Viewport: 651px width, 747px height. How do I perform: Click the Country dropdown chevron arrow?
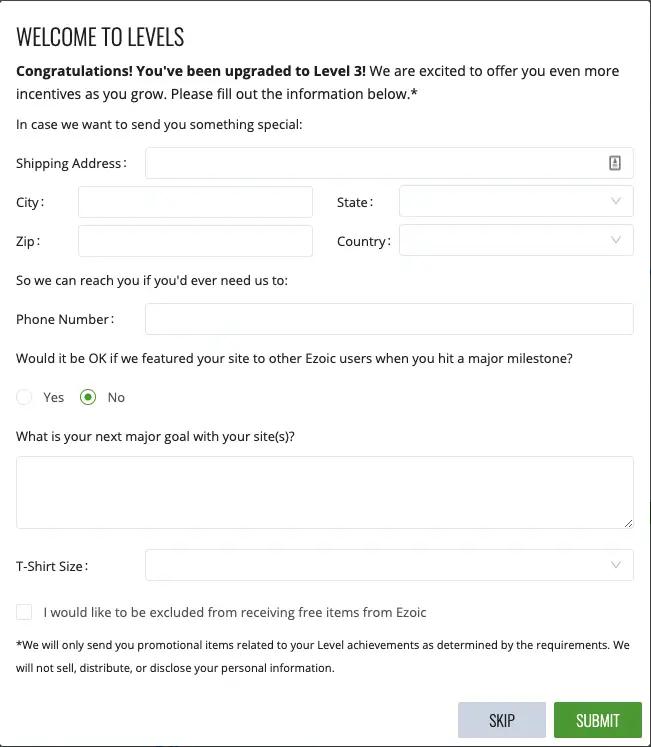615,240
